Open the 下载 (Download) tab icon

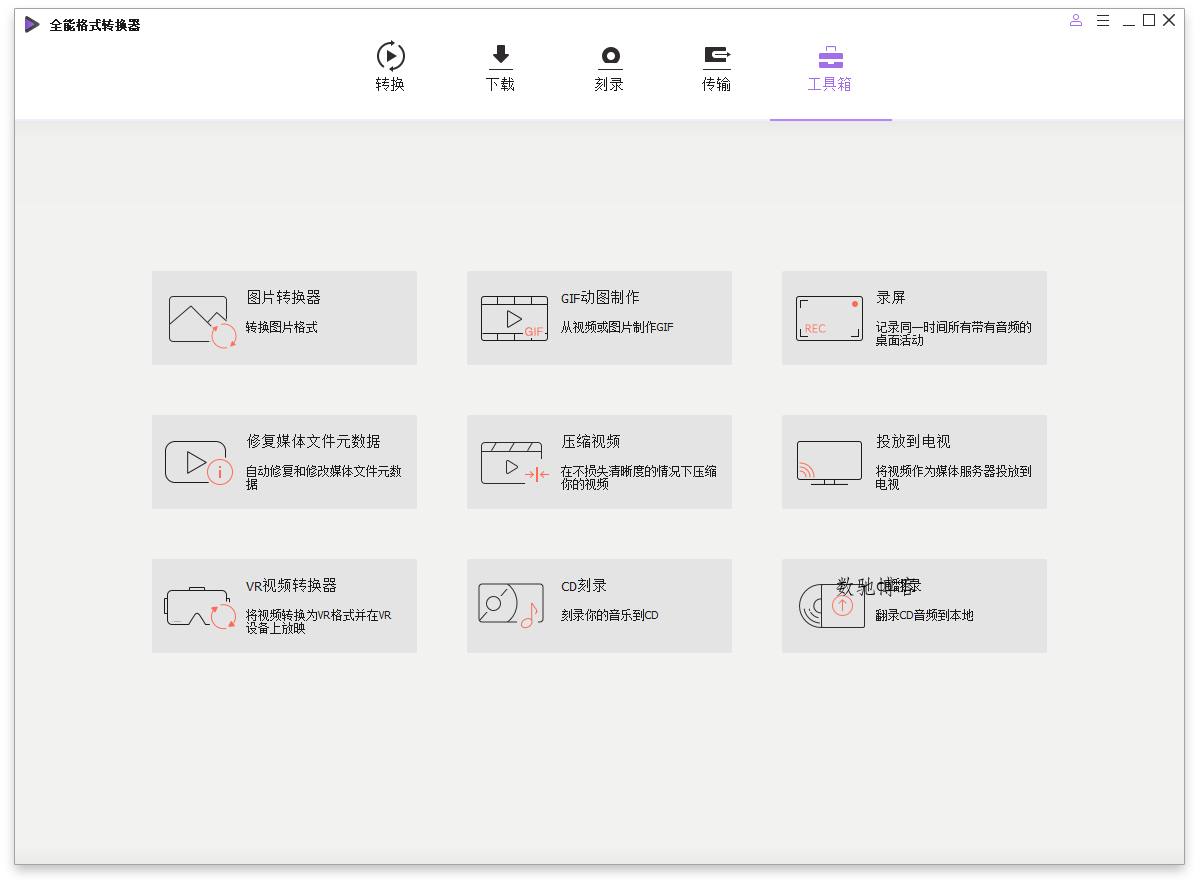500,57
